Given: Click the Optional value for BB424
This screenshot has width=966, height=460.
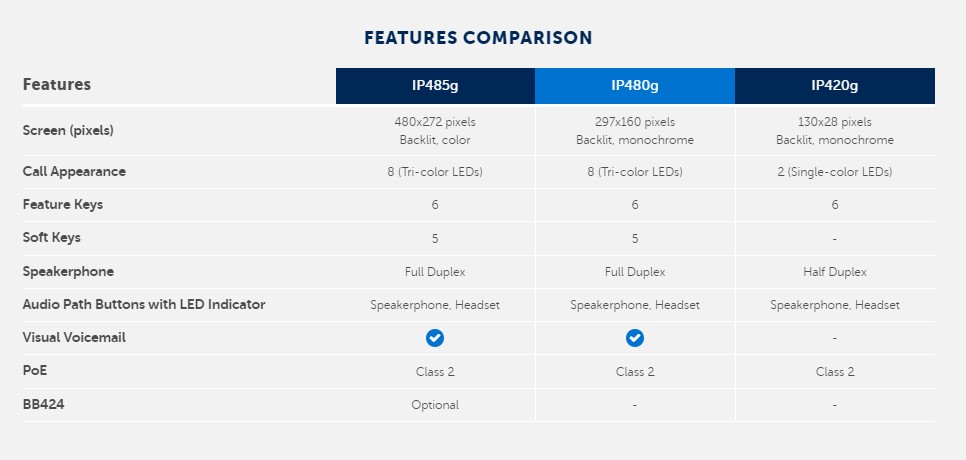Looking at the screenshot, I should pyautogui.click(x=435, y=405).
